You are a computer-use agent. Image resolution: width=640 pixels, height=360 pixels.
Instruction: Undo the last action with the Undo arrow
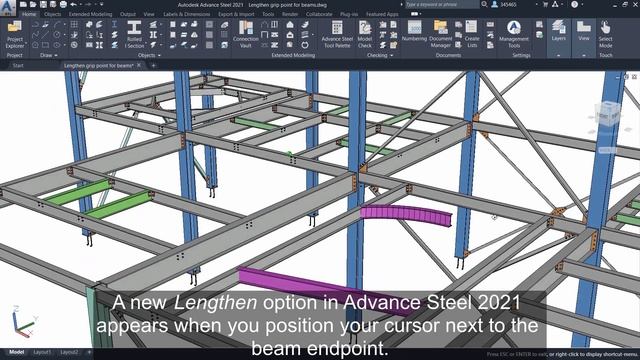tap(73, 4)
